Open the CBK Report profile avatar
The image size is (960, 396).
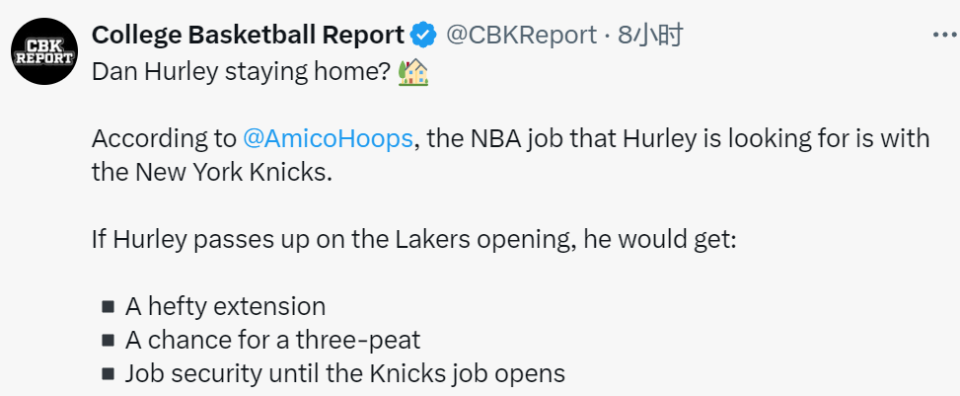[x=45, y=51]
